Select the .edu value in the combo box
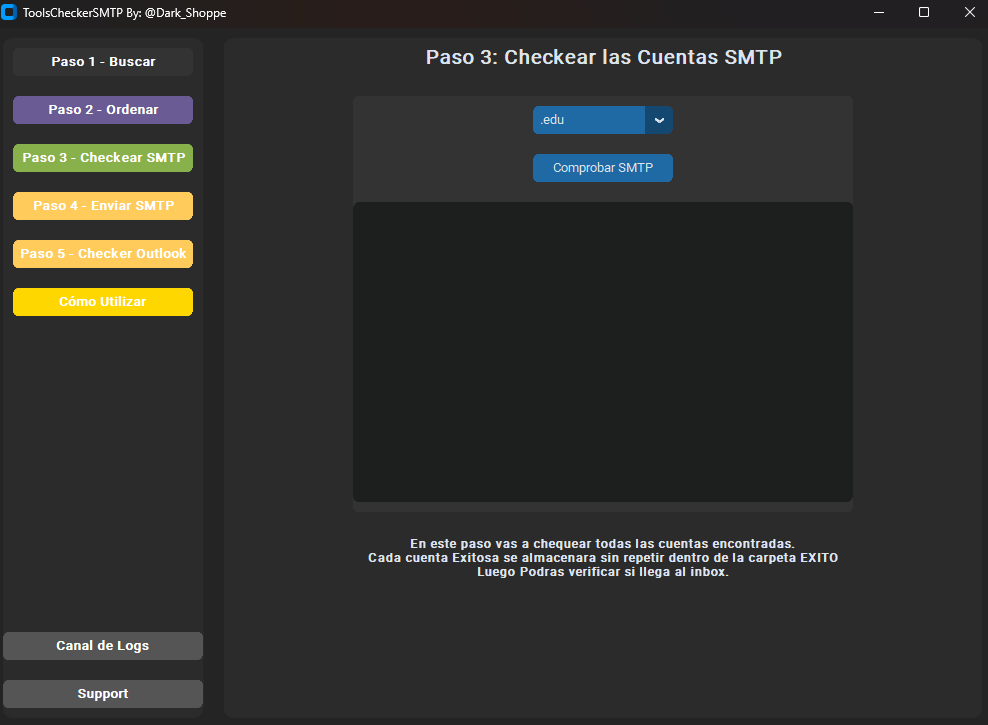The height and width of the screenshot is (725, 988). [580, 120]
